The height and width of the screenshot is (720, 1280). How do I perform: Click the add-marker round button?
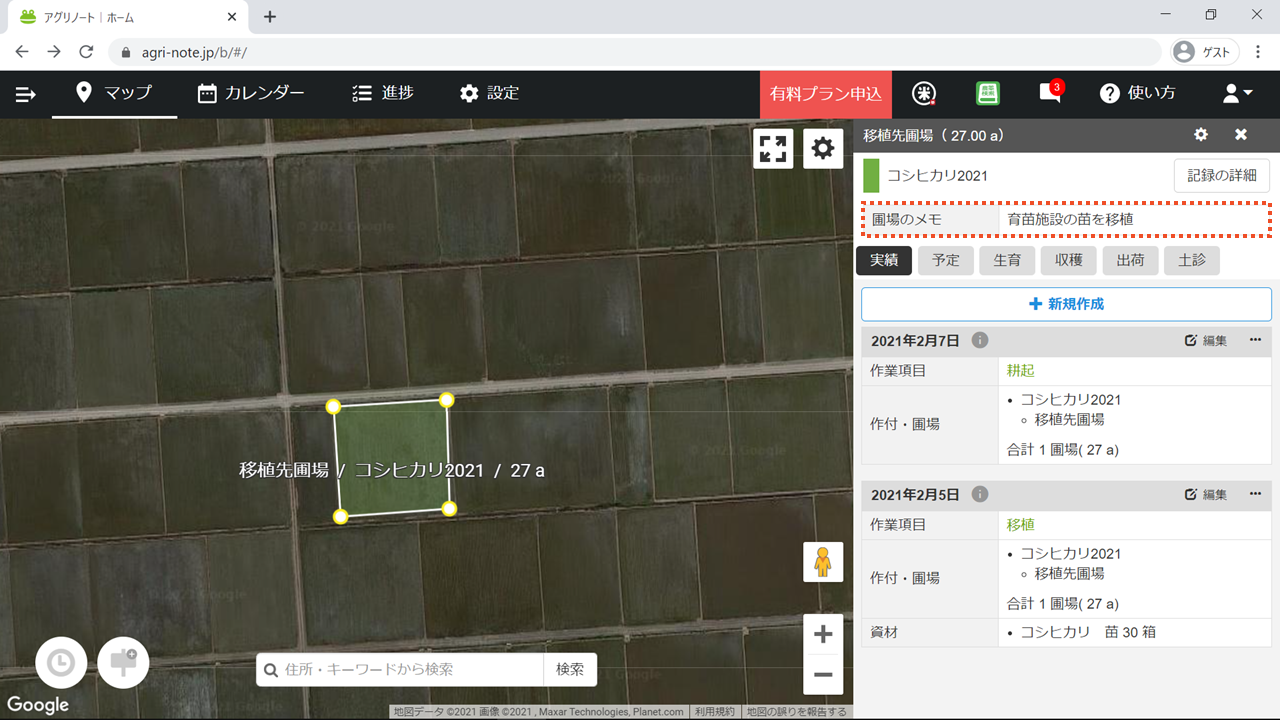click(124, 662)
